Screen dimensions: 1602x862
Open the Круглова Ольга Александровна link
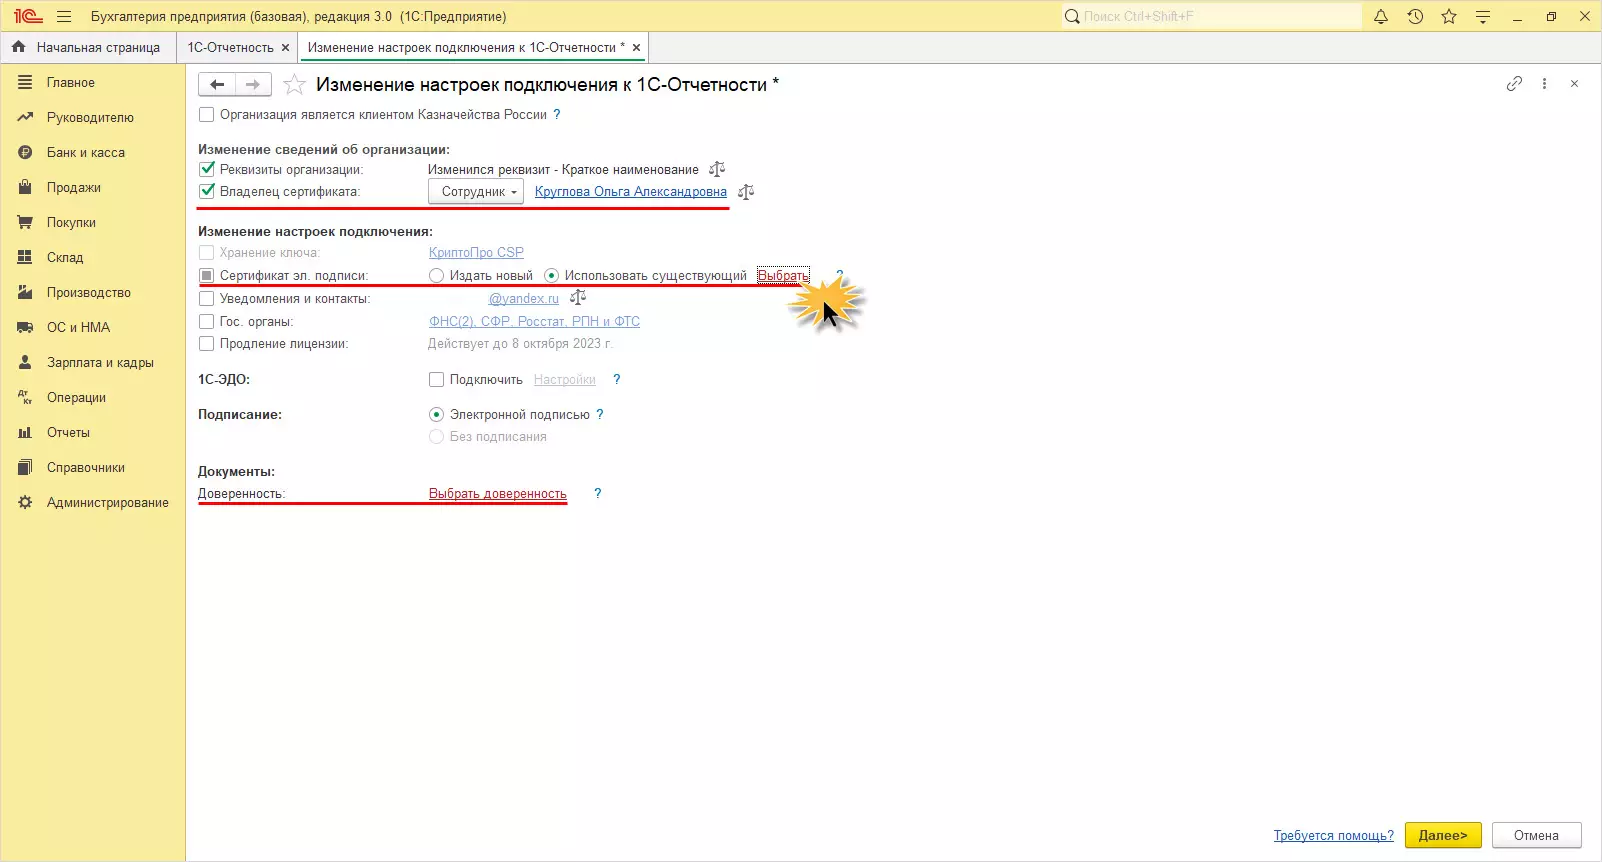tap(631, 191)
